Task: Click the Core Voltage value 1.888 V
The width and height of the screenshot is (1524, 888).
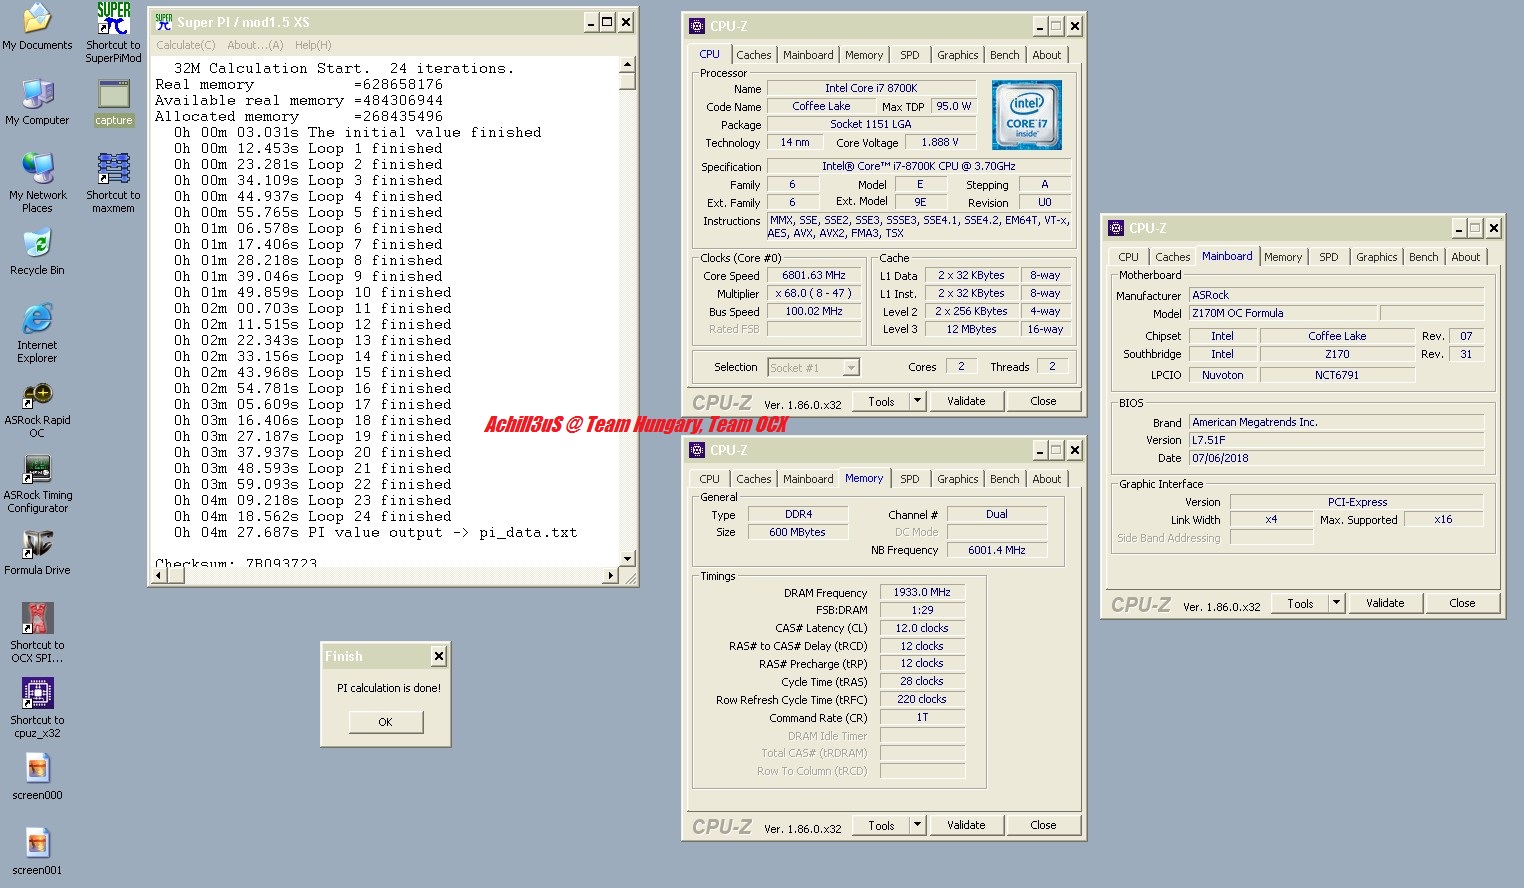Action: click(x=940, y=142)
